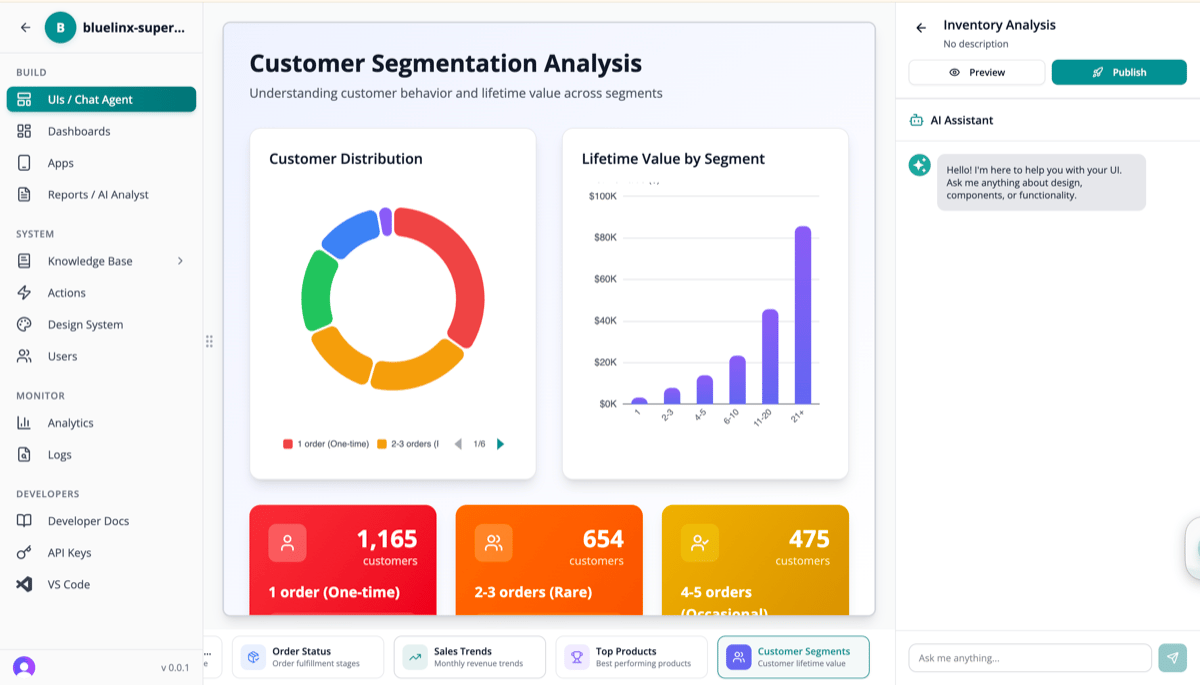This screenshot has width=1200, height=685.
Task: Go back using the sidebar back arrow
Action: coord(26,28)
